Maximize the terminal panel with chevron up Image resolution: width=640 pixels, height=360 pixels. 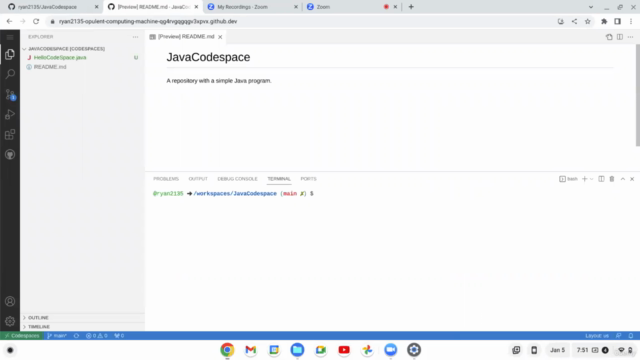coord(623,179)
